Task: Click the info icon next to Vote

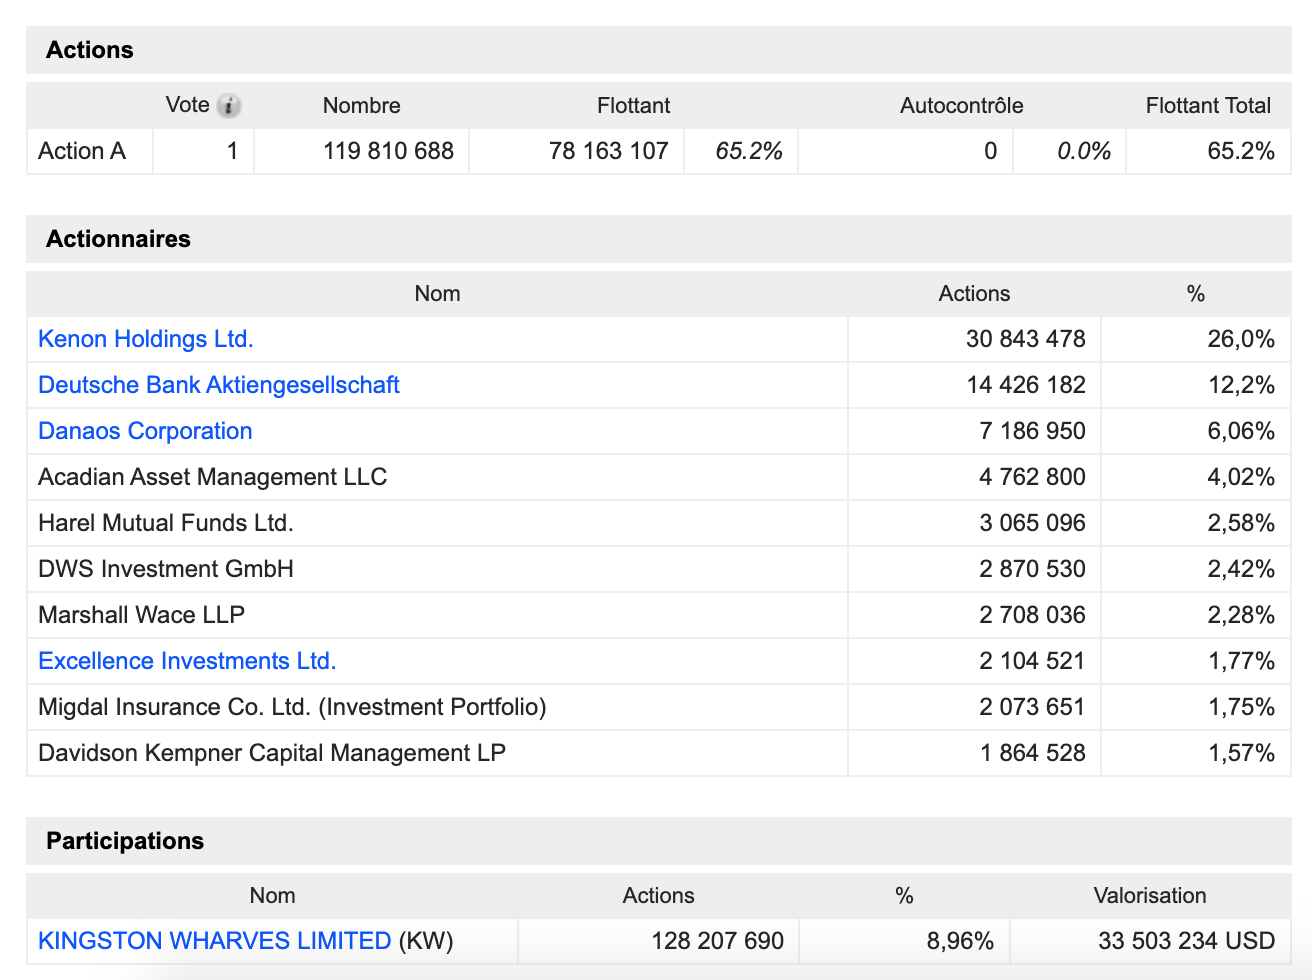Action: tap(229, 105)
